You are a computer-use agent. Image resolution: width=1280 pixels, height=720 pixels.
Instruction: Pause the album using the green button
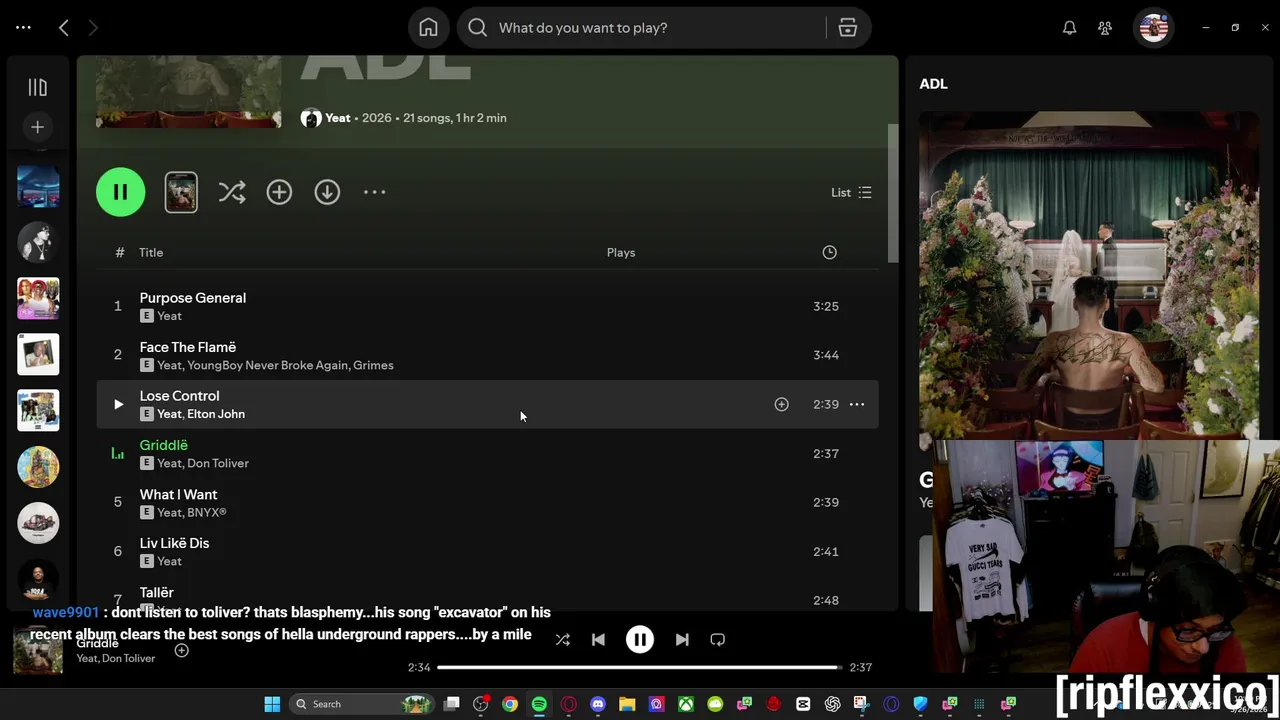tap(120, 192)
